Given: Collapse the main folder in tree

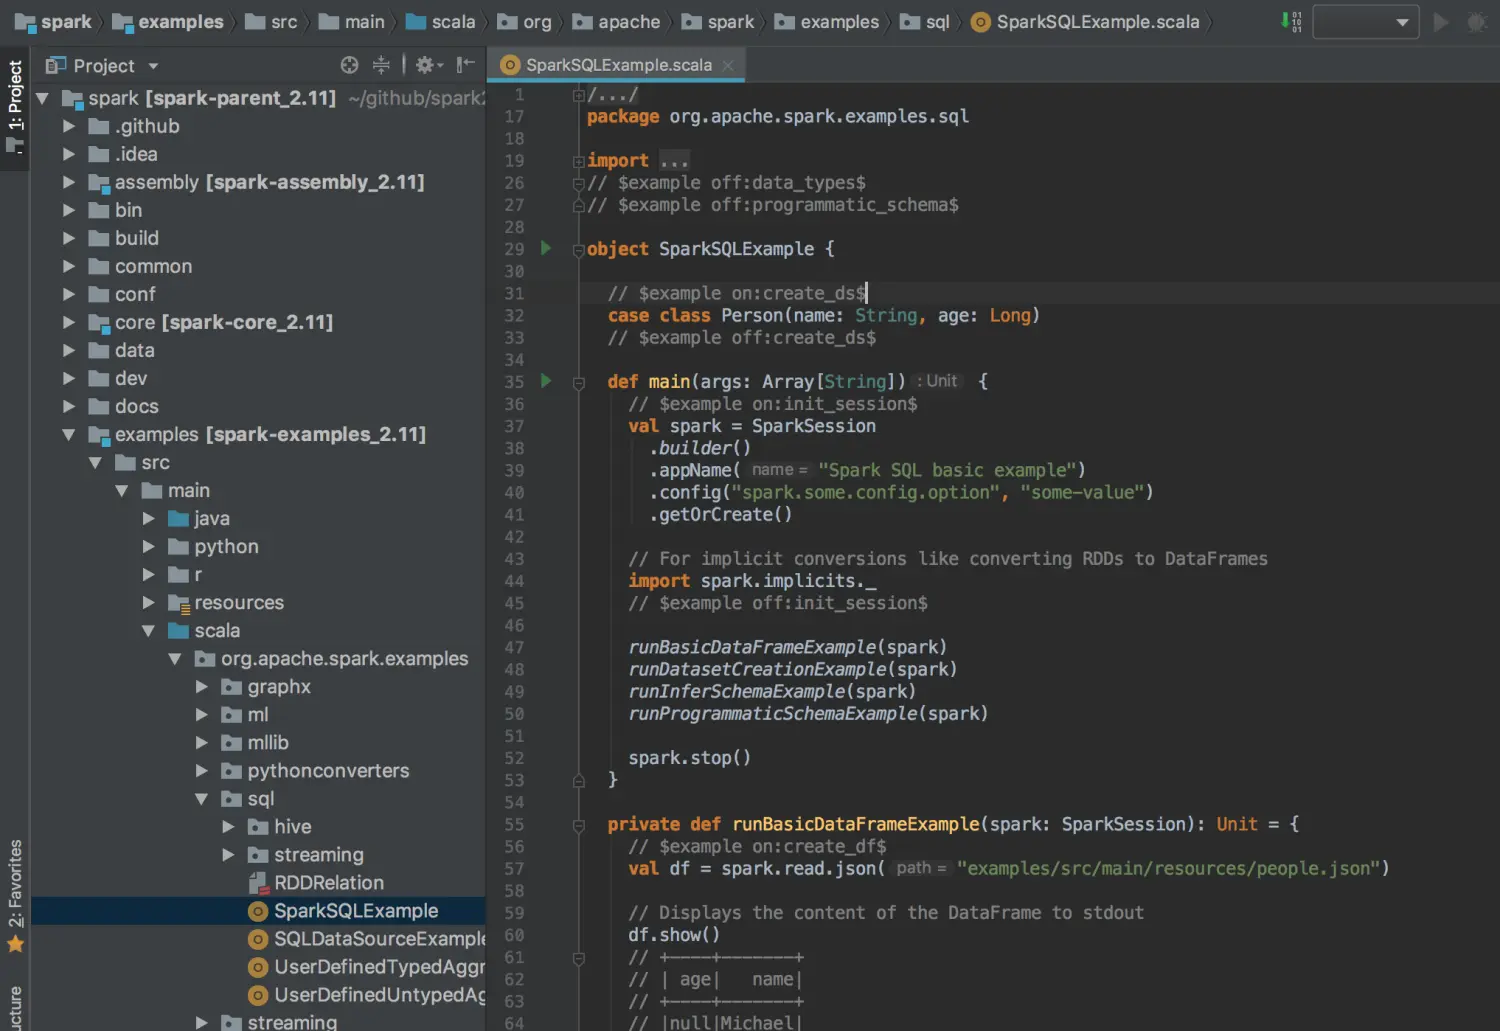Looking at the screenshot, I should pyautogui.click(x=122, y=490).
